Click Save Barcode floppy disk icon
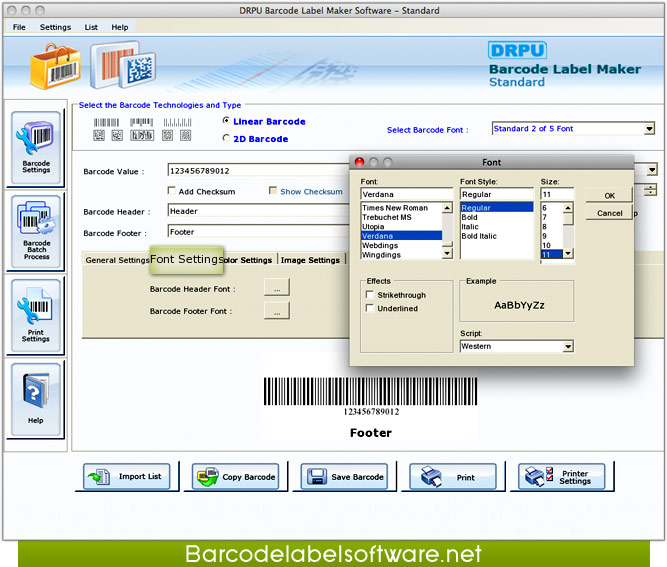 (x=316, y=477)
